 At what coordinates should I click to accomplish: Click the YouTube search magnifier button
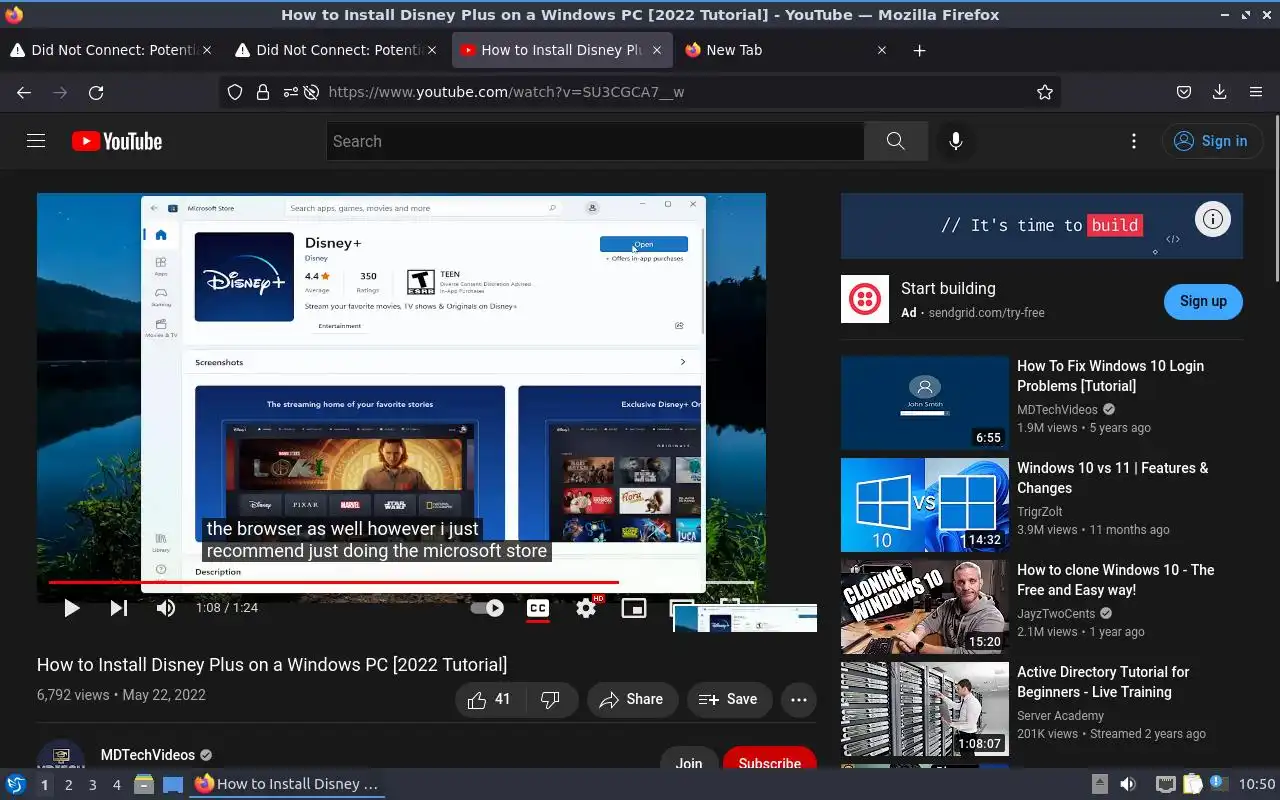896,141
